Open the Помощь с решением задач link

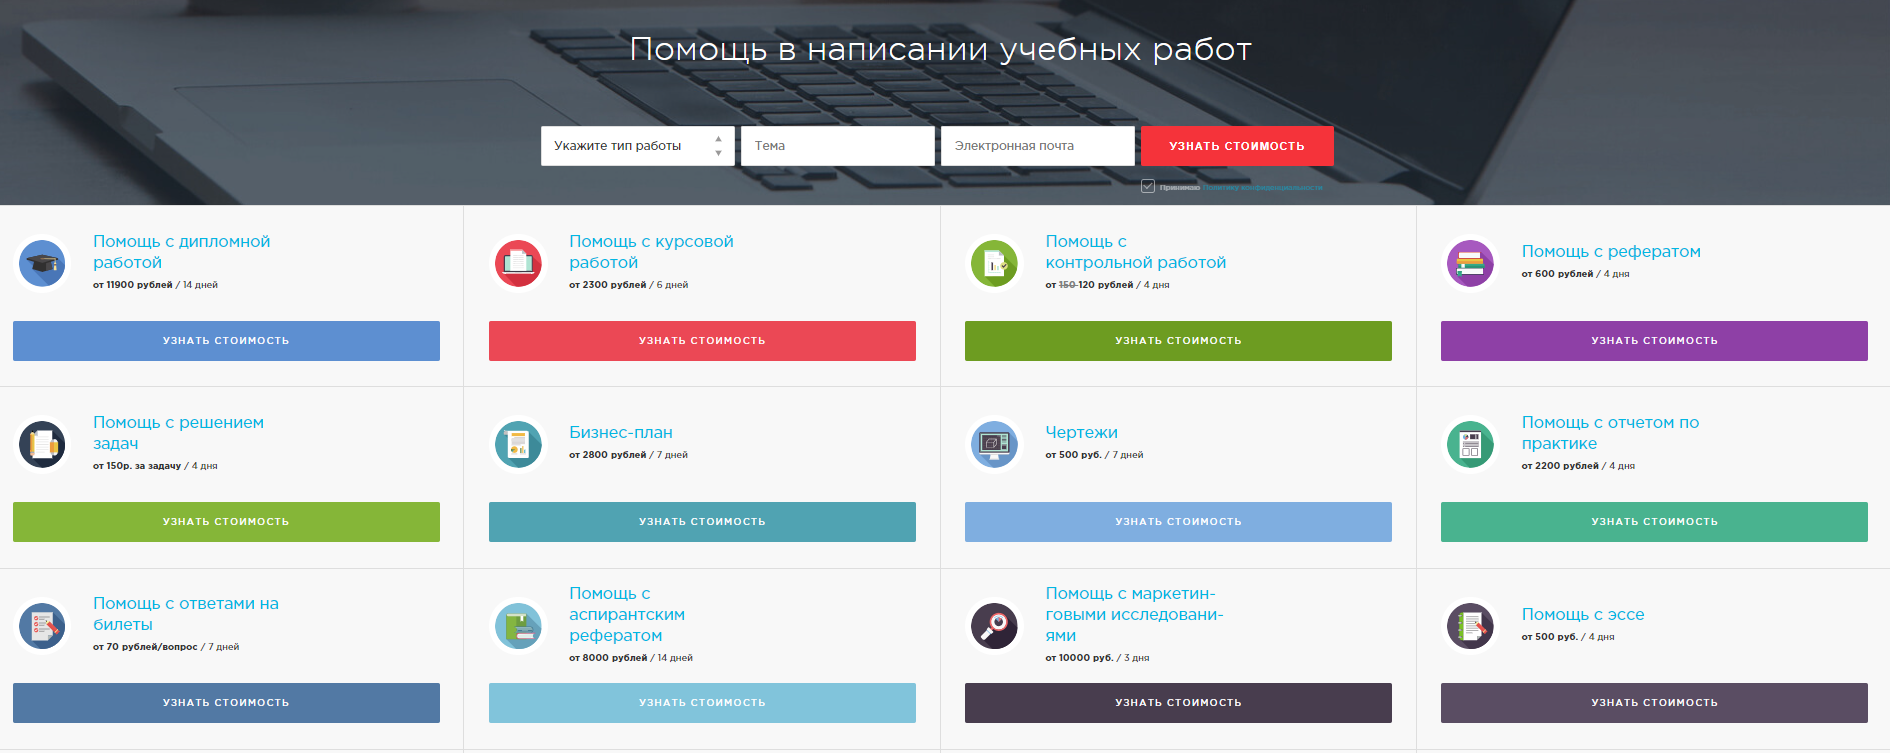178,433
